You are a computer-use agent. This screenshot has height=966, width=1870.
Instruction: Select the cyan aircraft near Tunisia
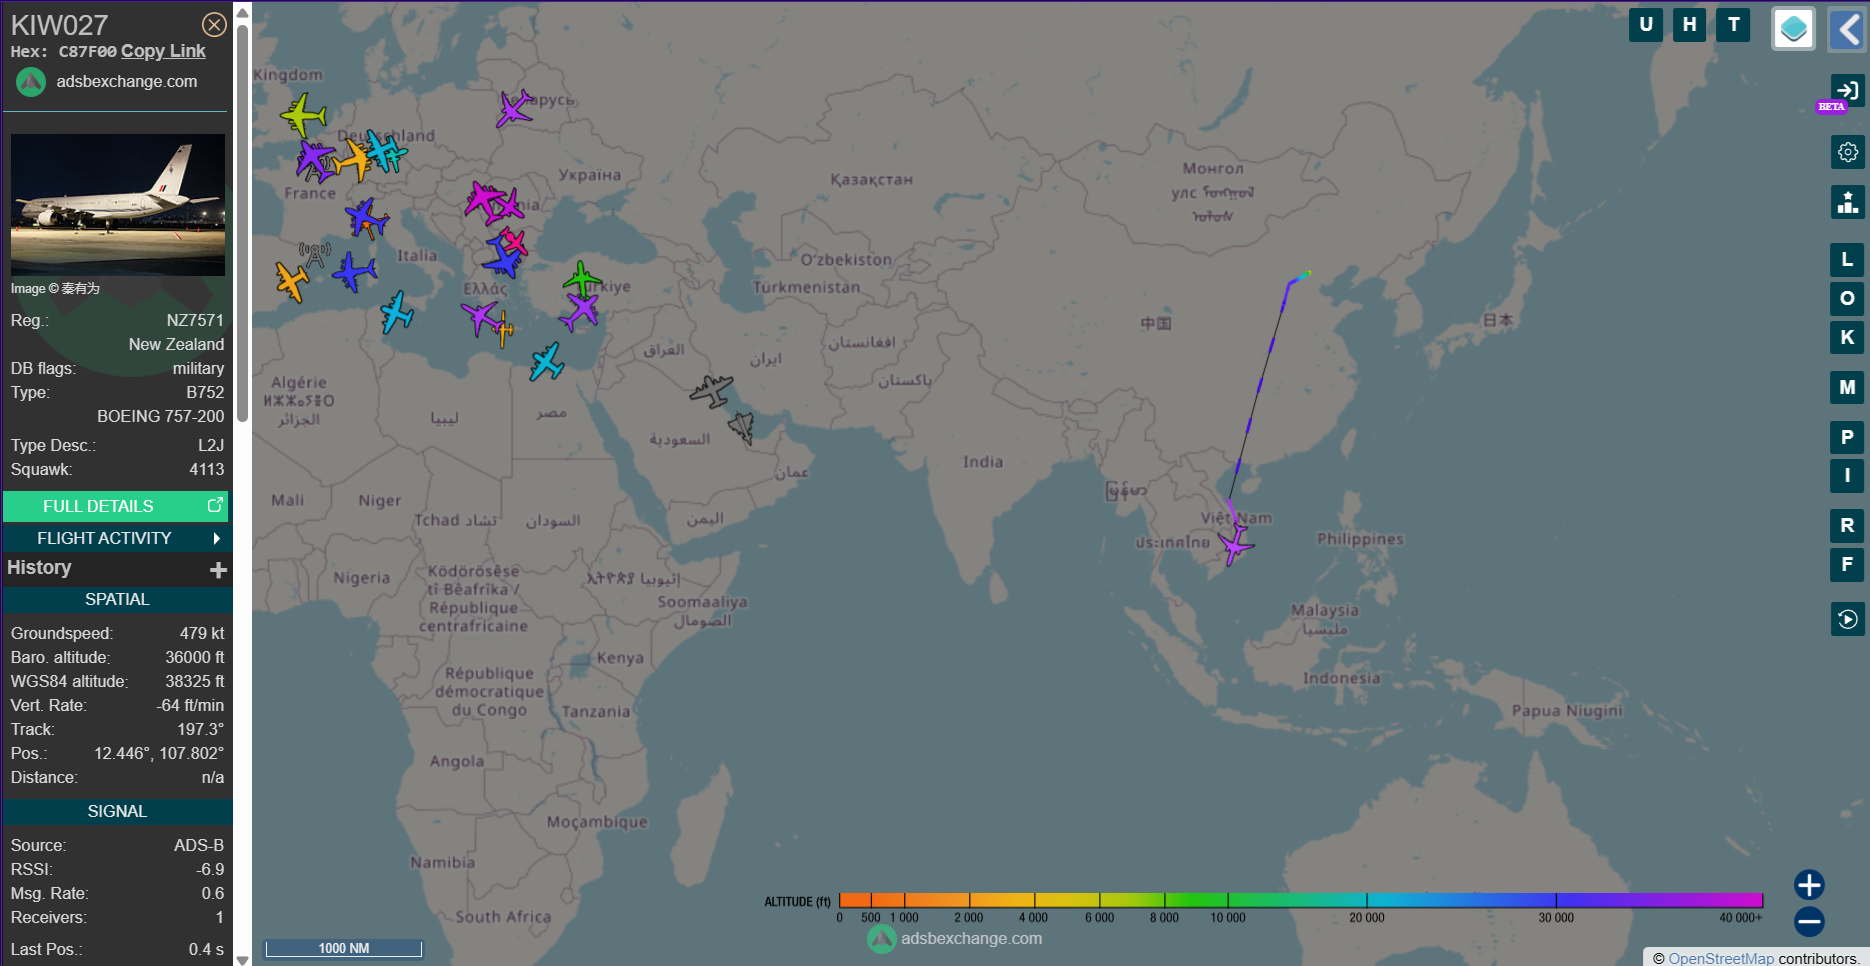click(397, 312)
